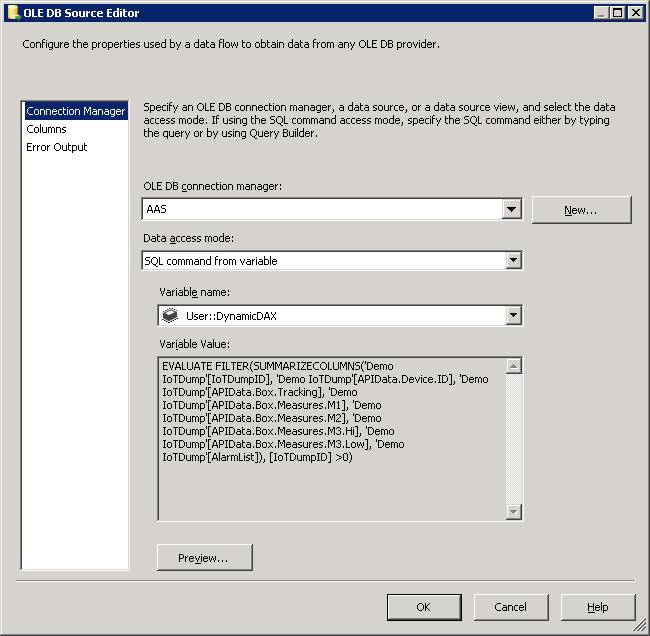Click the OLE DB Source Editor title icon
Screen dimensions: 650x636
[14, 13]
